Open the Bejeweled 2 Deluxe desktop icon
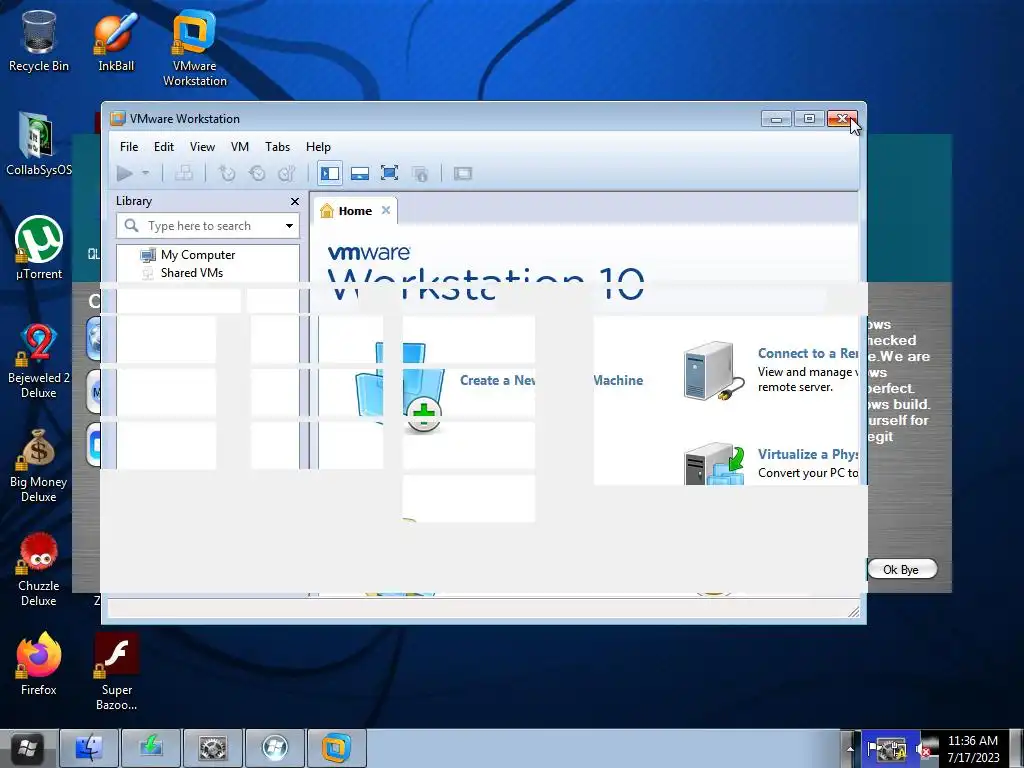This screenshot has width=1024, height=768. 39,361
